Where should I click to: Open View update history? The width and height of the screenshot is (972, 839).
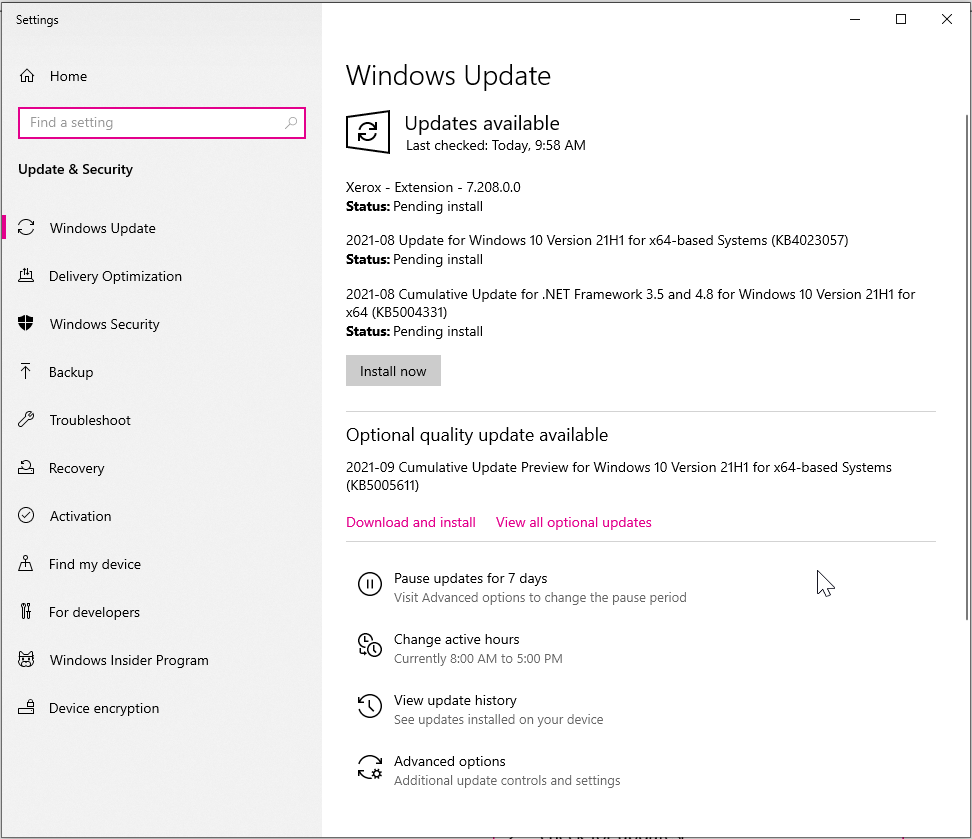455,700
